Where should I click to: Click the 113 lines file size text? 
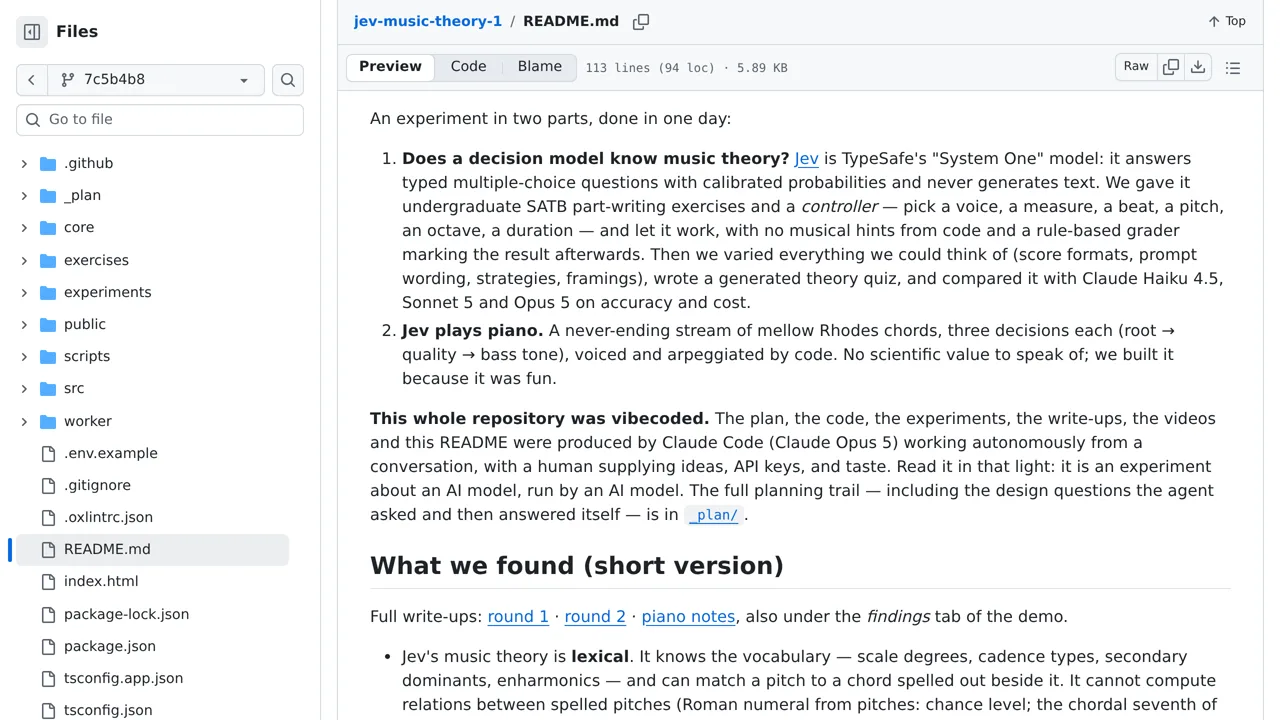pos(686,68)
